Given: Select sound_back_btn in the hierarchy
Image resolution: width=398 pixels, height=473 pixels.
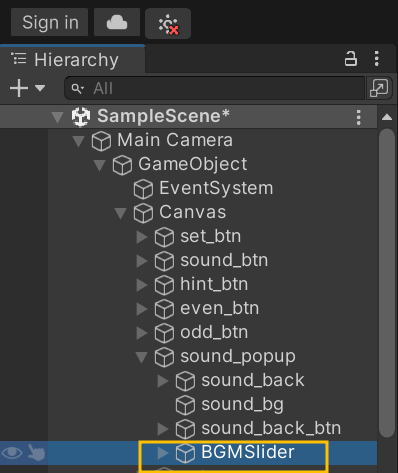Looking at the screenshot, I should coord(271,428).
